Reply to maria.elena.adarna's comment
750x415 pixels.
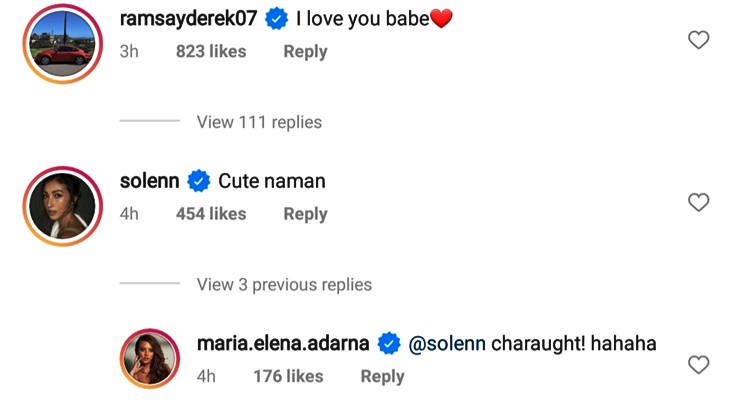point(382,376)
